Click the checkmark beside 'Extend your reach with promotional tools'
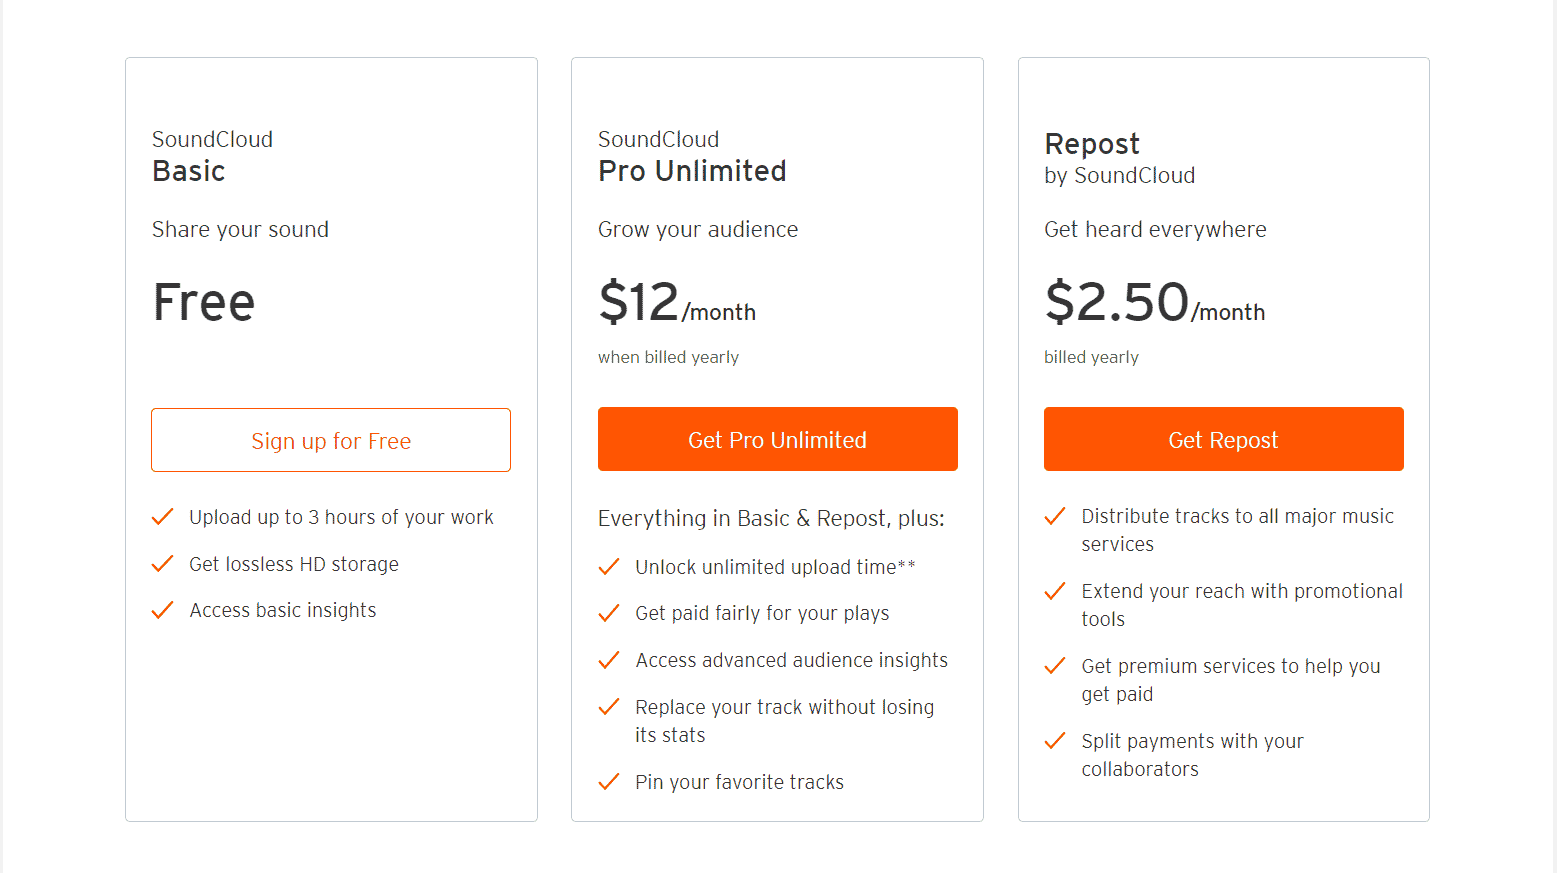The image size is (1557, 873). pos(1055,591)
